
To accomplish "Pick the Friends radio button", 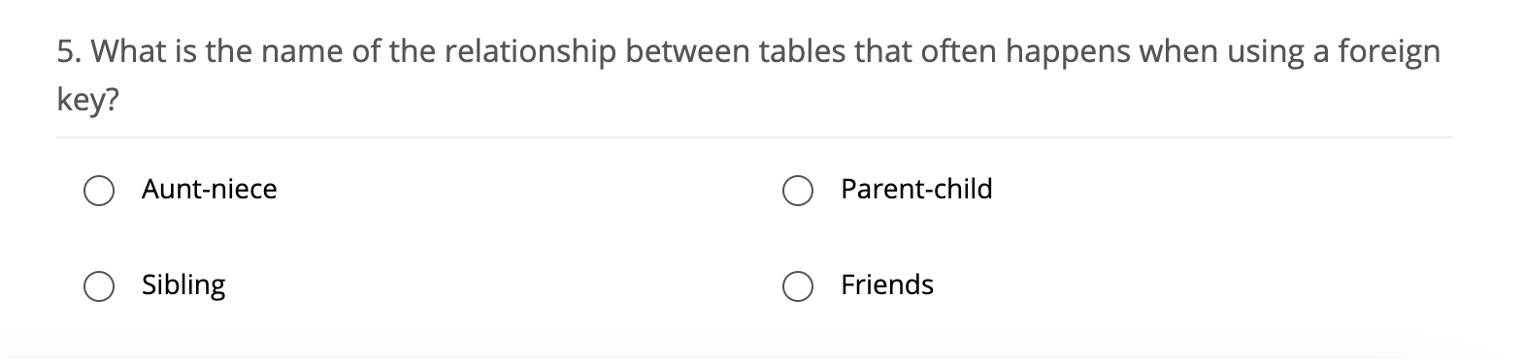I will click(797, 286).
